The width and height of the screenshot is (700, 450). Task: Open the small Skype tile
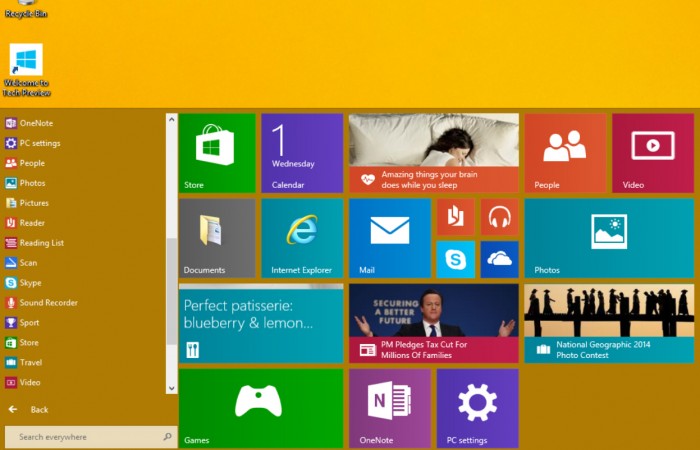click(x=455, y=259)
